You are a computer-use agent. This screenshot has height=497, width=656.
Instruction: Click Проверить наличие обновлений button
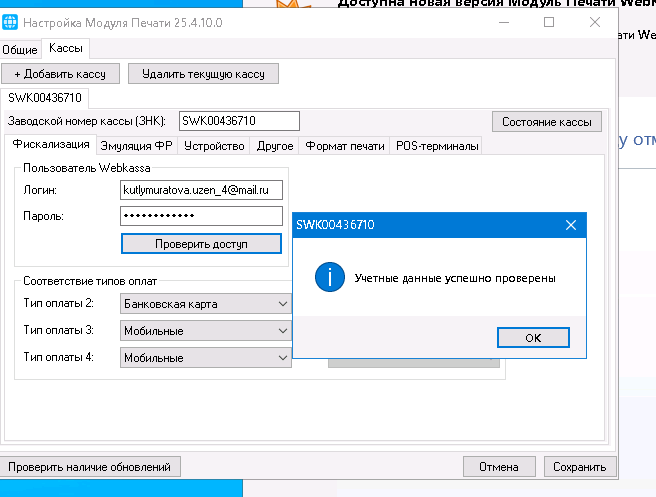coord(90,467)
